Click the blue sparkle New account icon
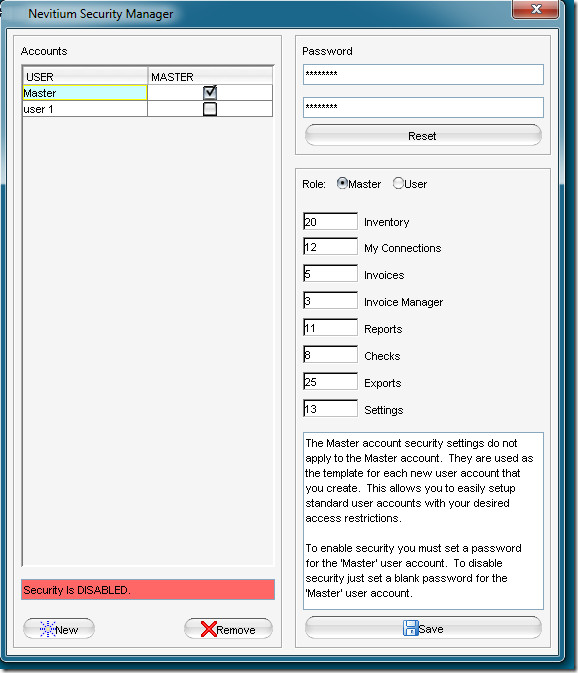Image resolution: width=578 pixels, height=673 pixels. pos(47,629)
